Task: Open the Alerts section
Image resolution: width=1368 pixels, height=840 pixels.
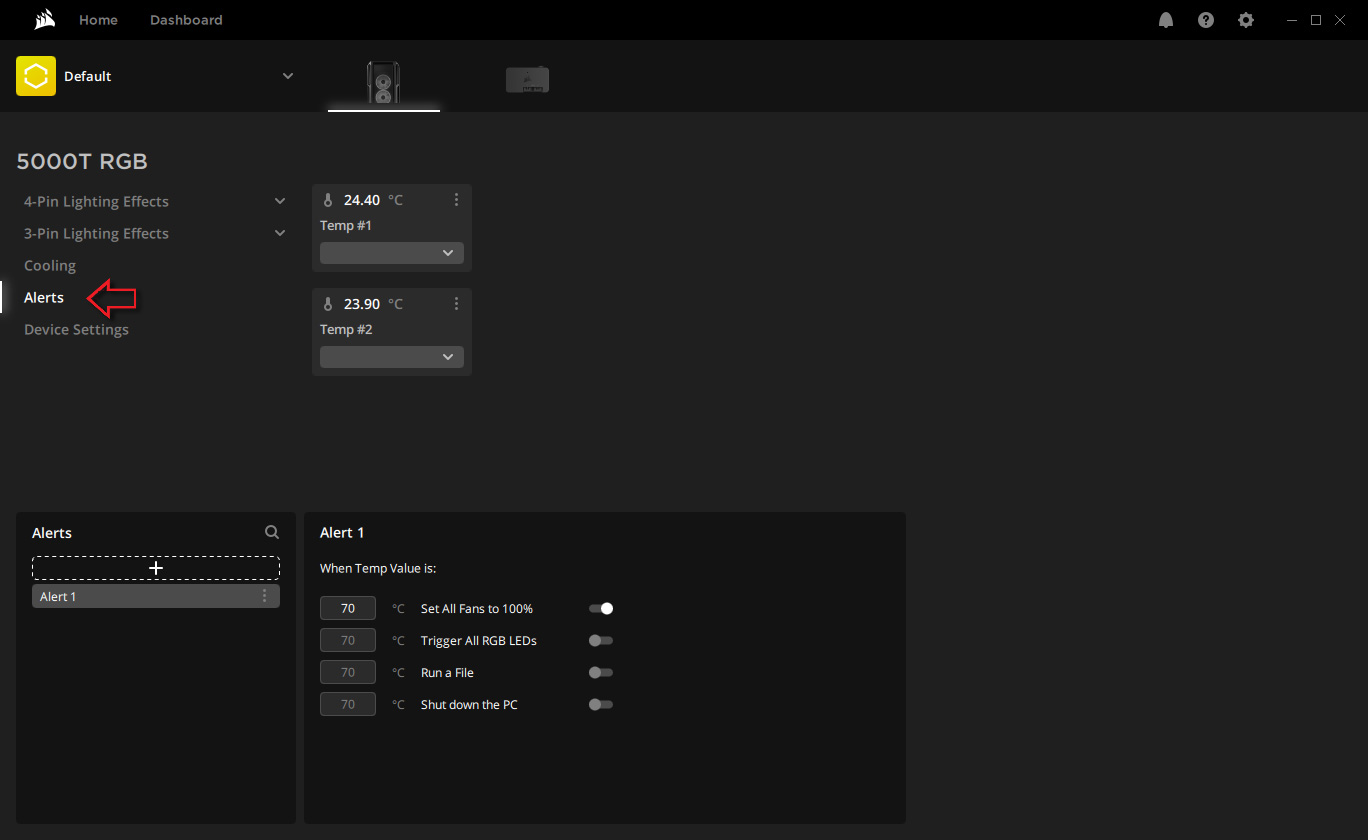Action: [x=44, y=297]
